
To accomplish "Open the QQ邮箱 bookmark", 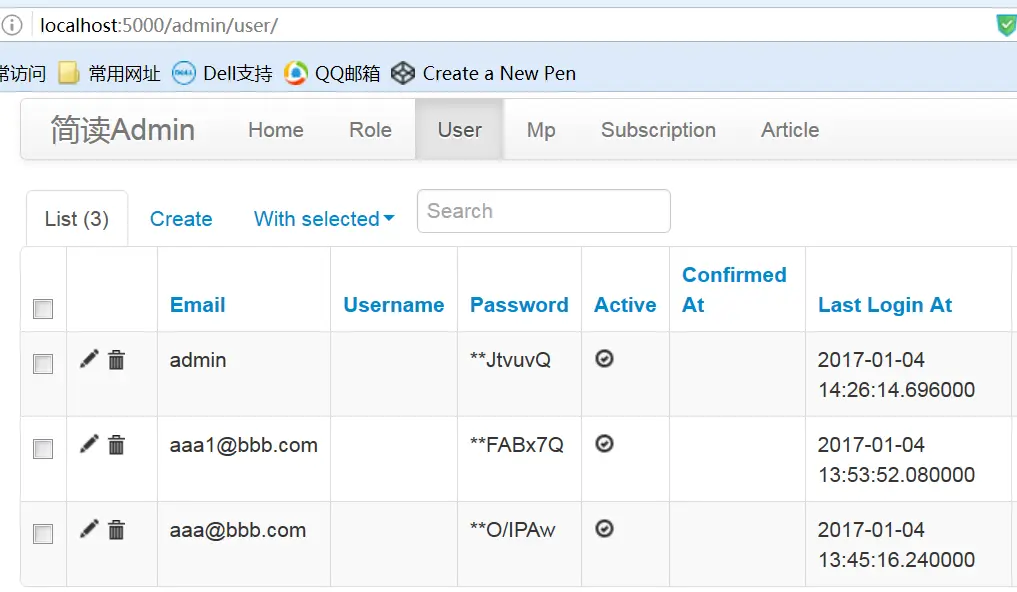I will coord(333,73).
